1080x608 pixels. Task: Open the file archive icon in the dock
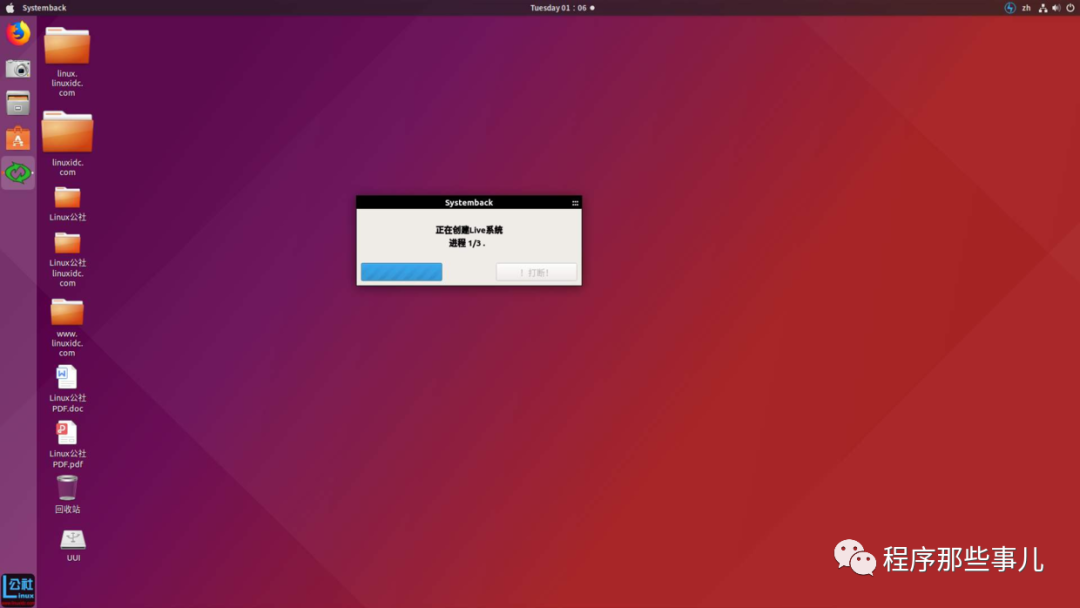[17, 102]
